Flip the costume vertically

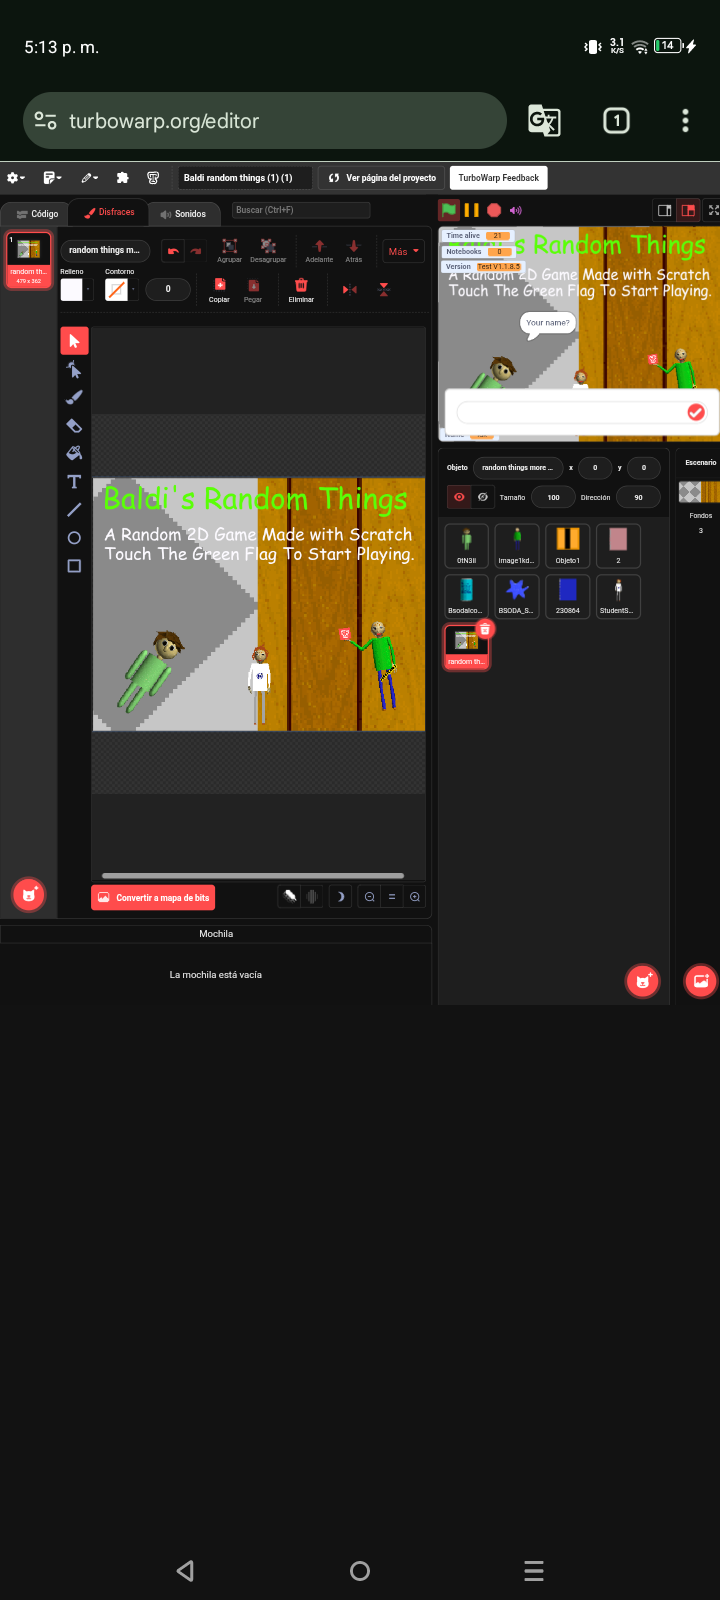click(383, 289)
